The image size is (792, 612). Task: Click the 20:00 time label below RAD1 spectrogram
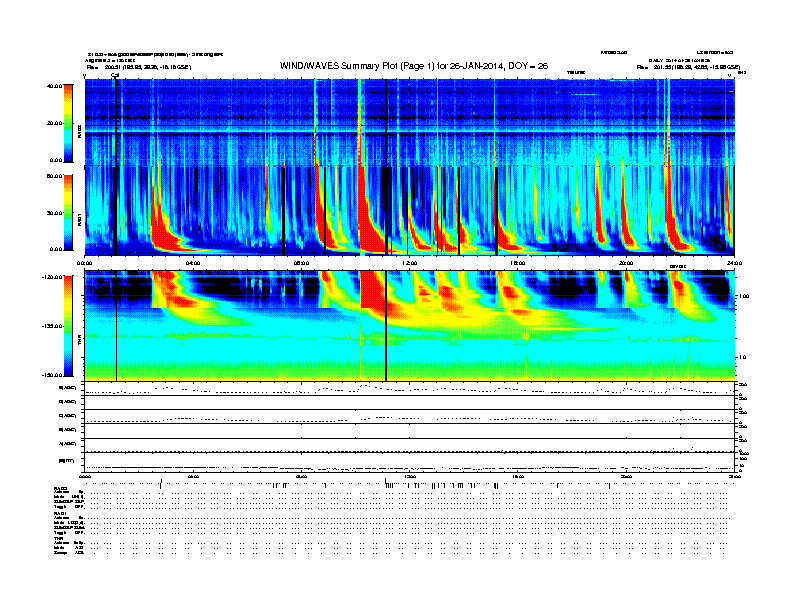click(626, 263)
